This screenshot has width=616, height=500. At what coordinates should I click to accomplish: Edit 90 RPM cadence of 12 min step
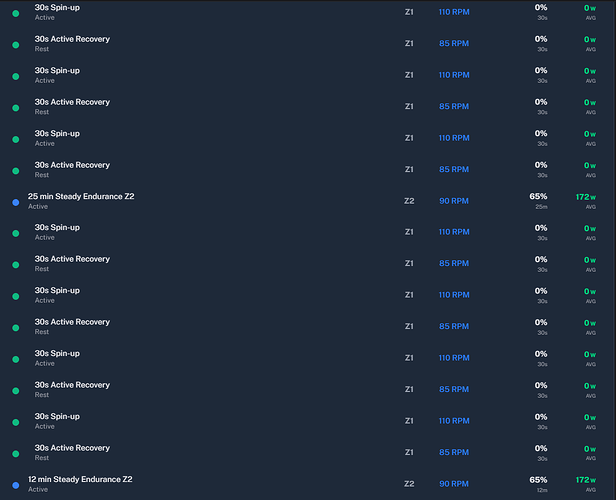pos(454,484)
